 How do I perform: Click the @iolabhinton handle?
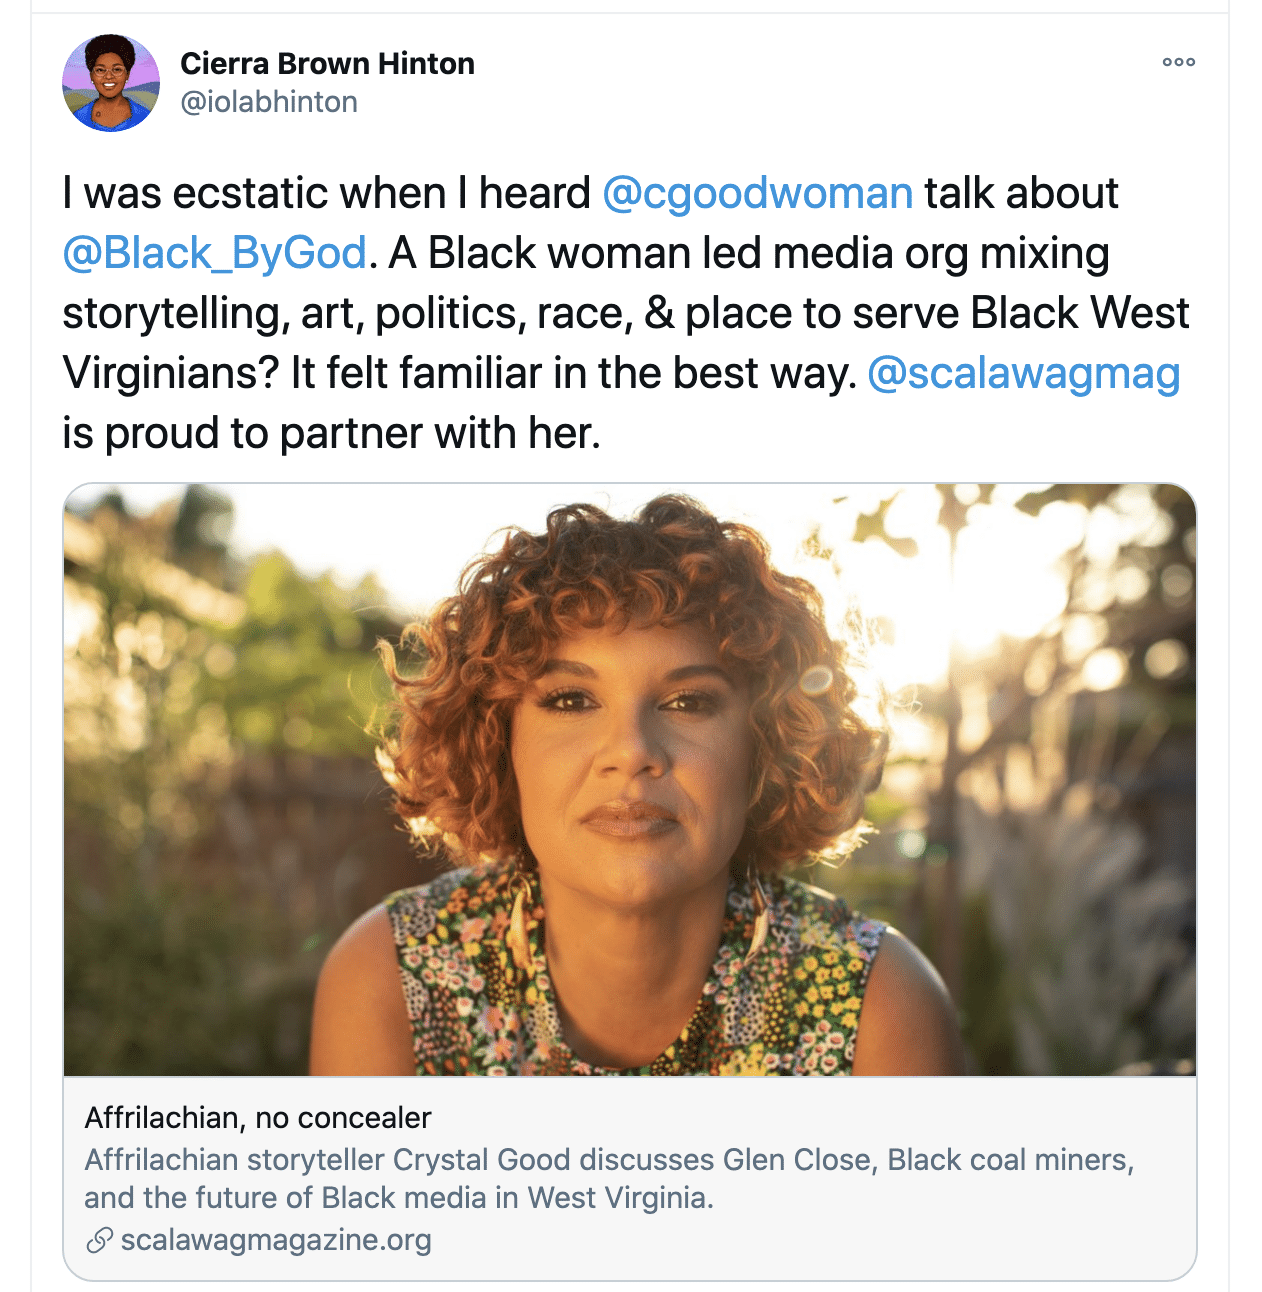[x=269, y=102]
